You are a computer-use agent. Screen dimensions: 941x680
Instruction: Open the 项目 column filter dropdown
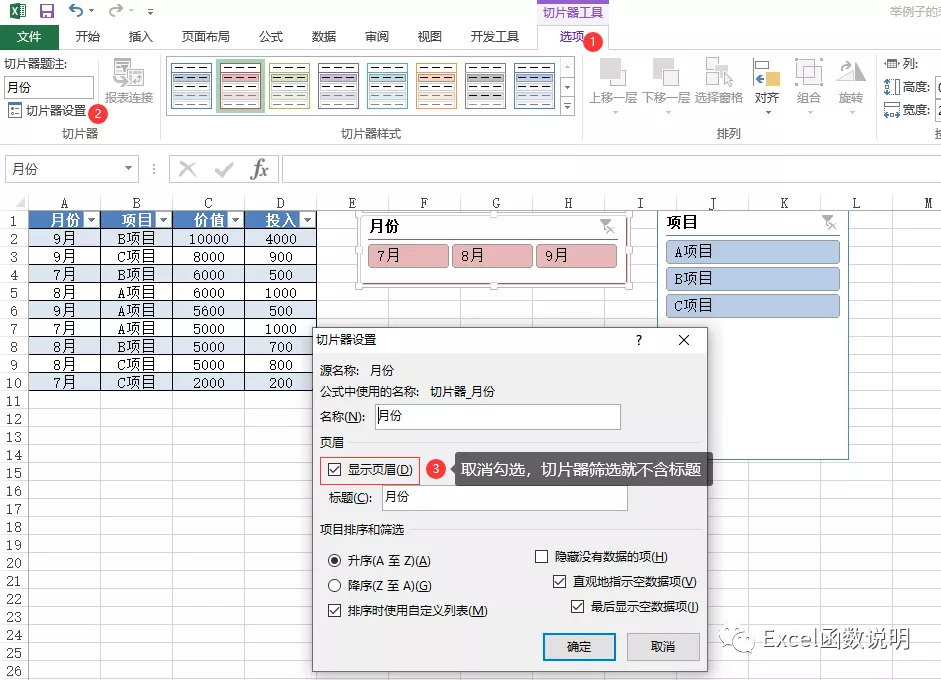(163, 220)
